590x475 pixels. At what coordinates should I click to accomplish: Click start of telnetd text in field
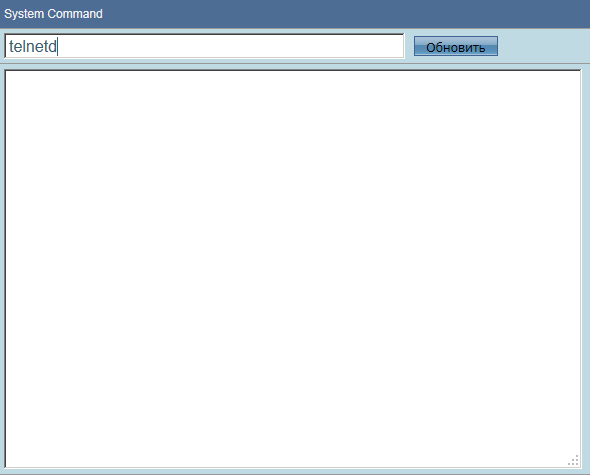[9, 47]
